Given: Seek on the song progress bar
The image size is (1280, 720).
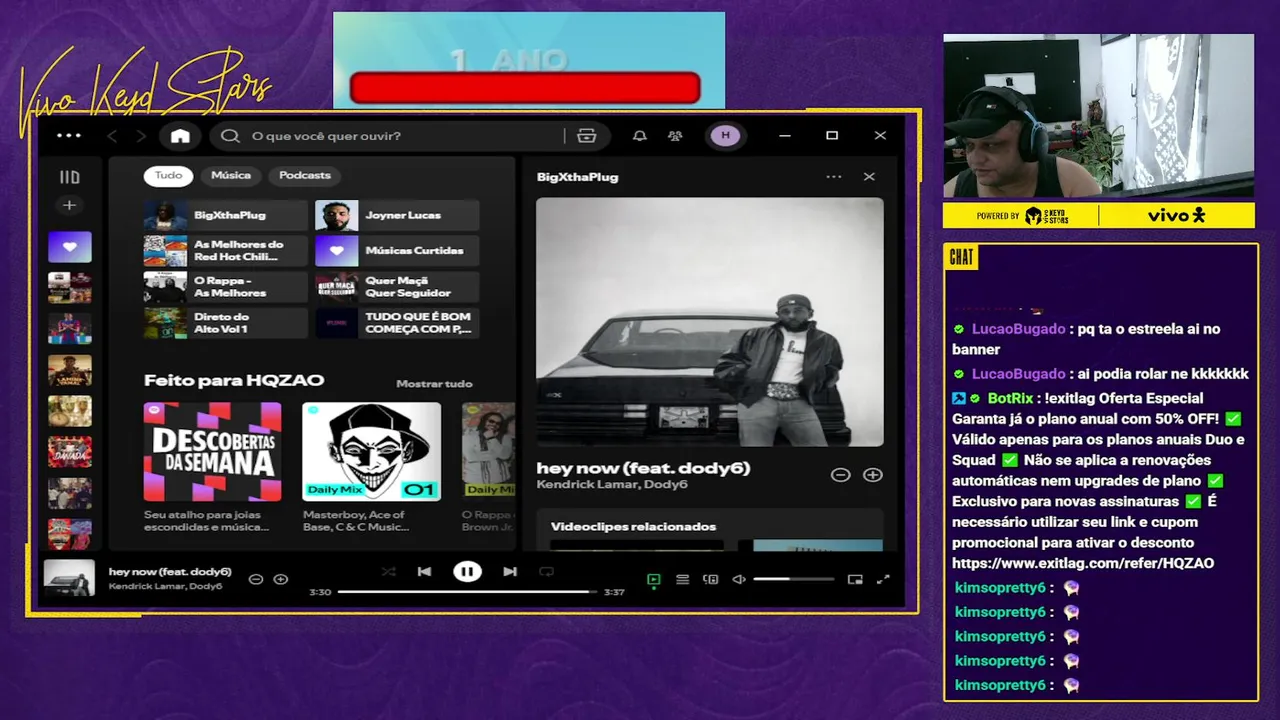Looking at the screenshot, I should pos(467,592).
